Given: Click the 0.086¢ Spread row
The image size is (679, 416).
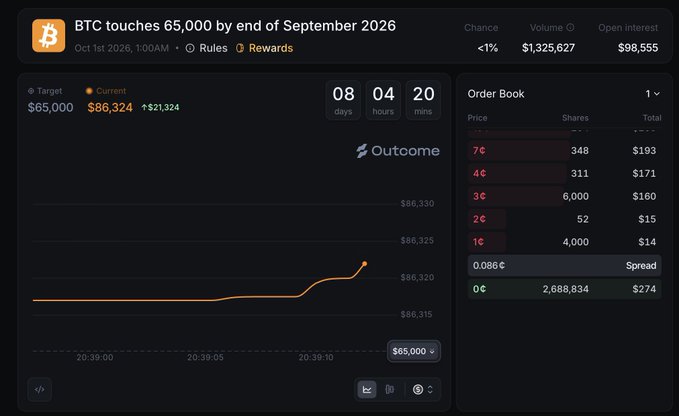Looking at the screenshot, I should pyautogui.click(x=564, y=266).
